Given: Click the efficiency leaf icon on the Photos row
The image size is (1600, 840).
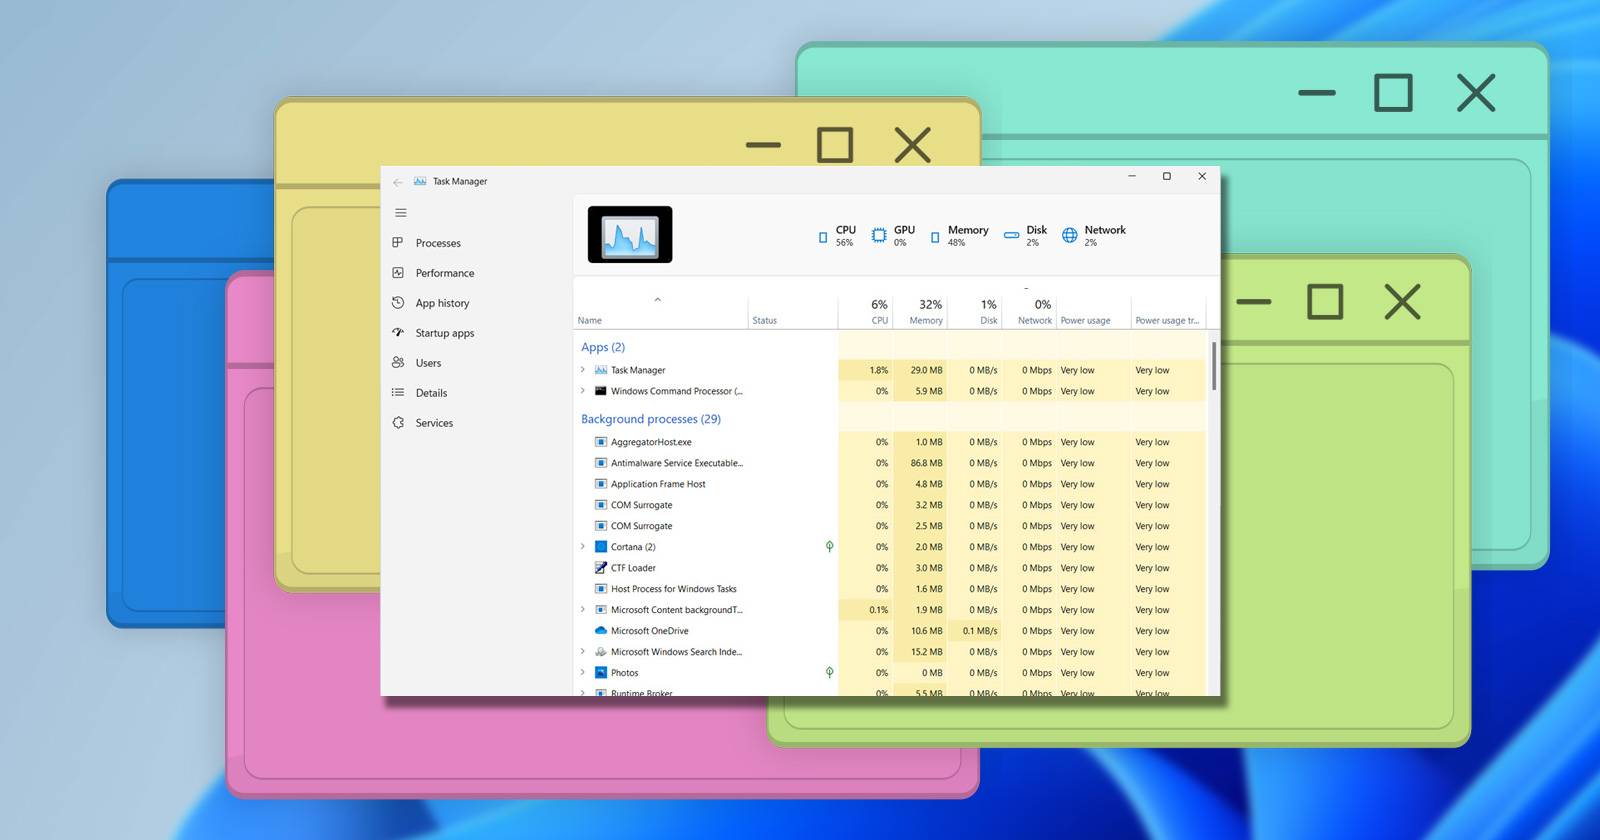Looking at the screenshot, I should [x=829, y=673].
